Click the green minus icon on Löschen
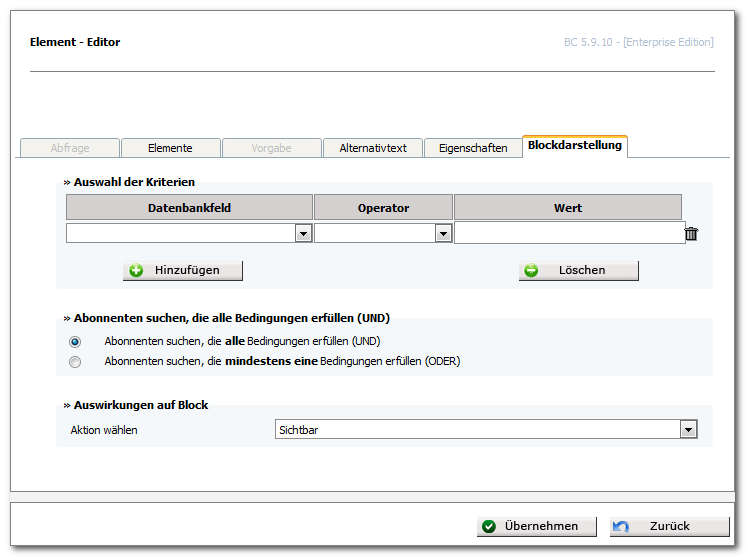 coord(531,270)
